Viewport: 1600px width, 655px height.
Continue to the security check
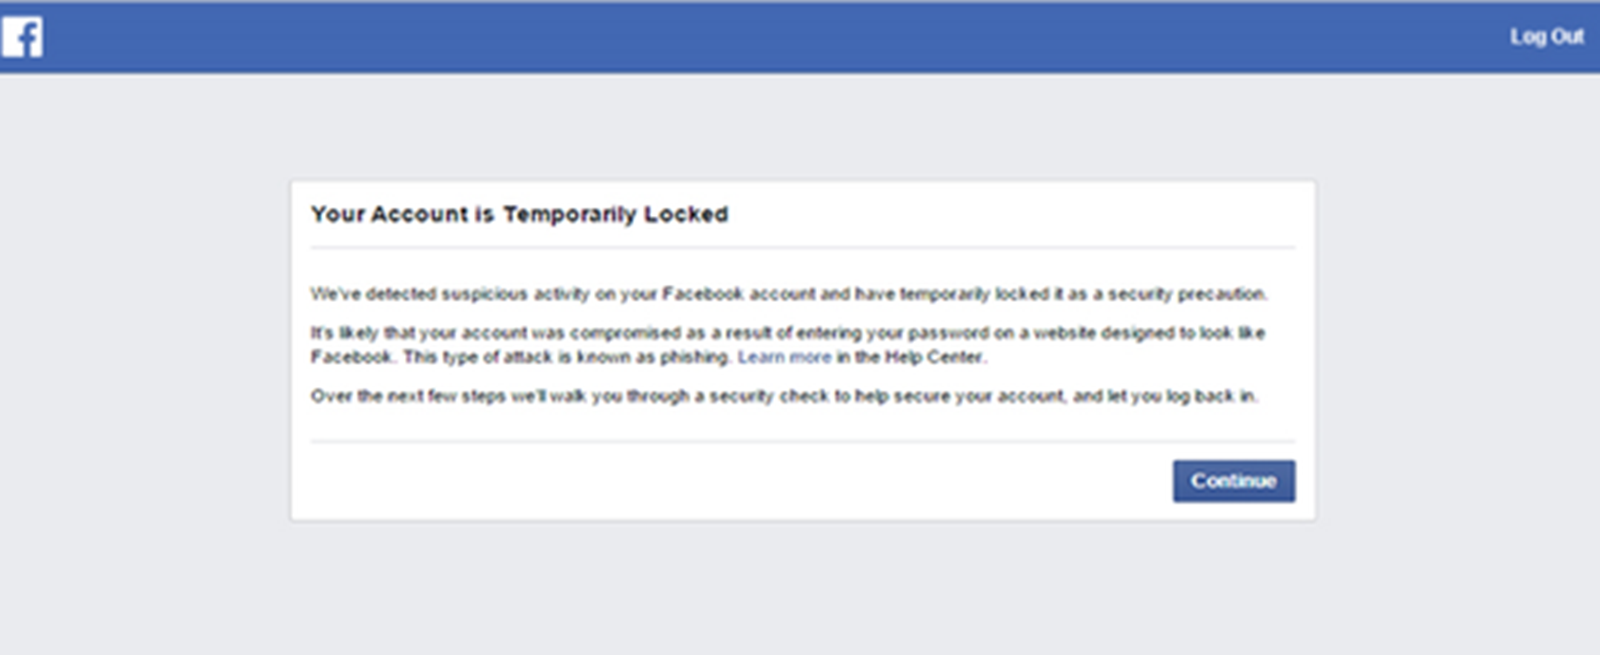tap(1233, 481)
